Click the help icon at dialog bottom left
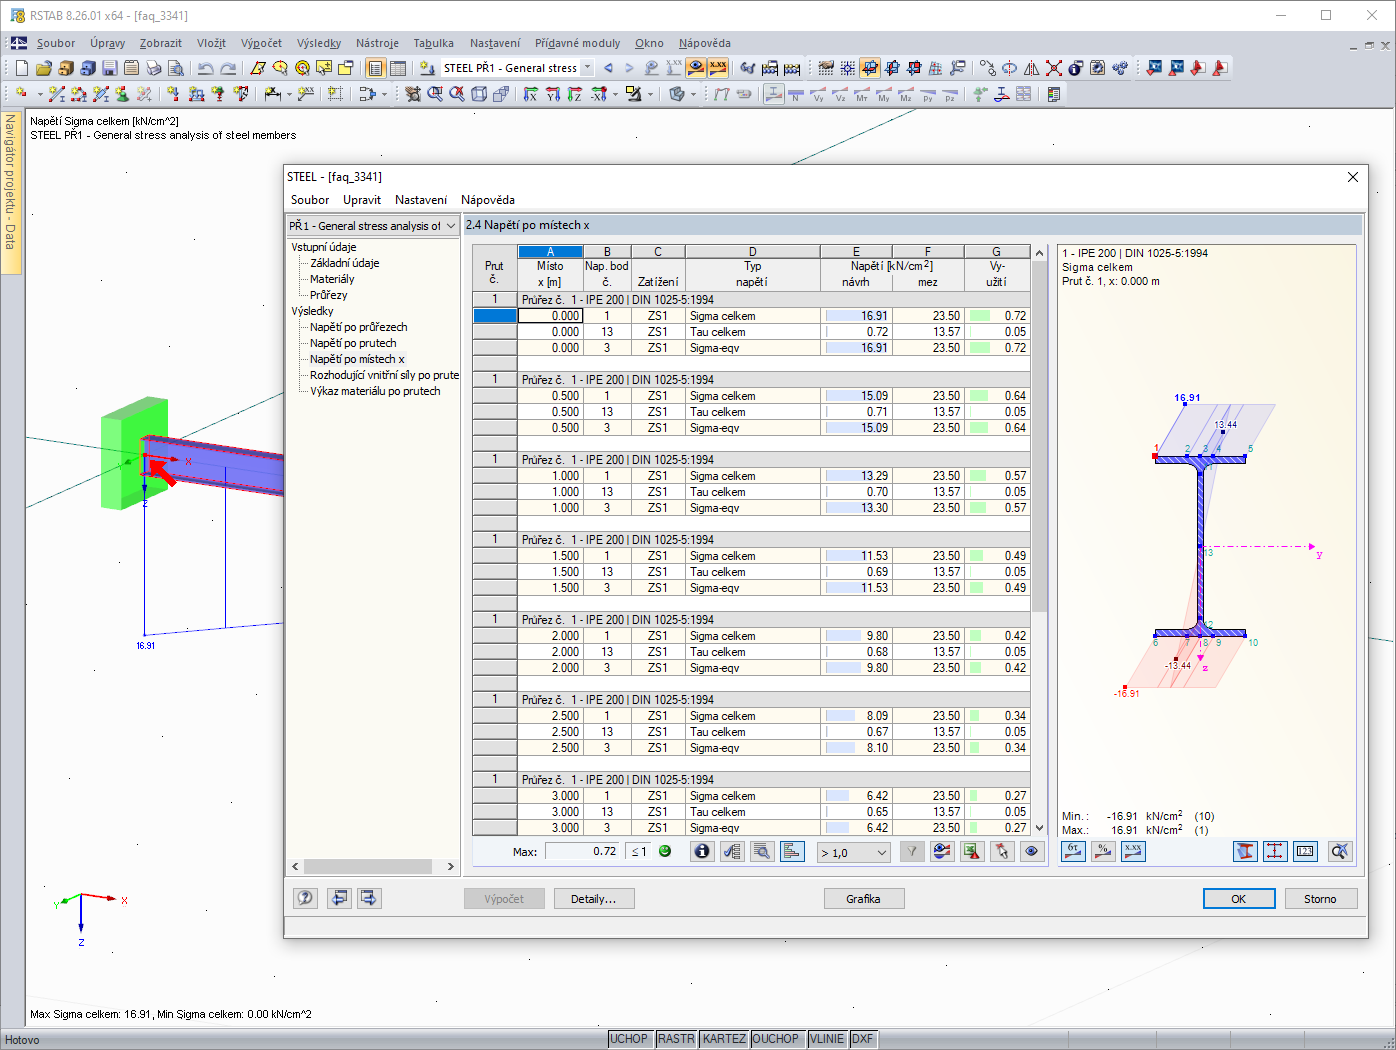 pyautogui.click(x=306, y=898)
